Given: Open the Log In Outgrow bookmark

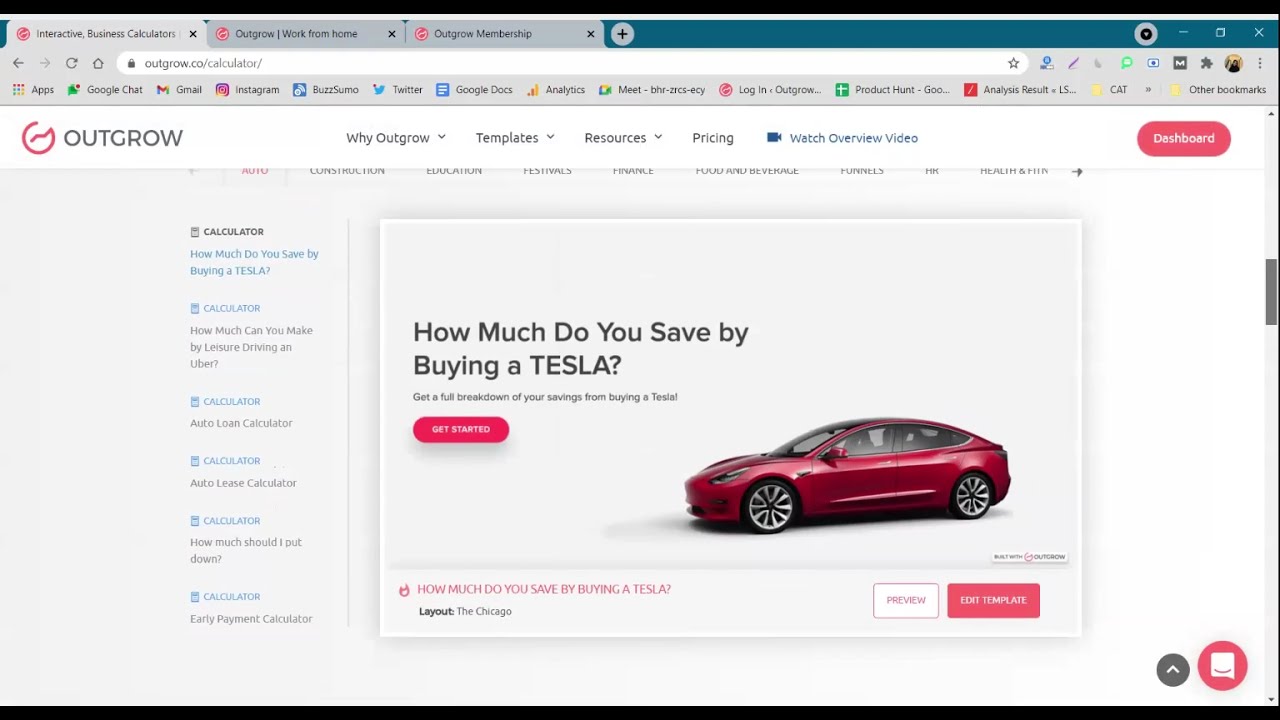Looking at the screenshot, I should pos(771,90).
